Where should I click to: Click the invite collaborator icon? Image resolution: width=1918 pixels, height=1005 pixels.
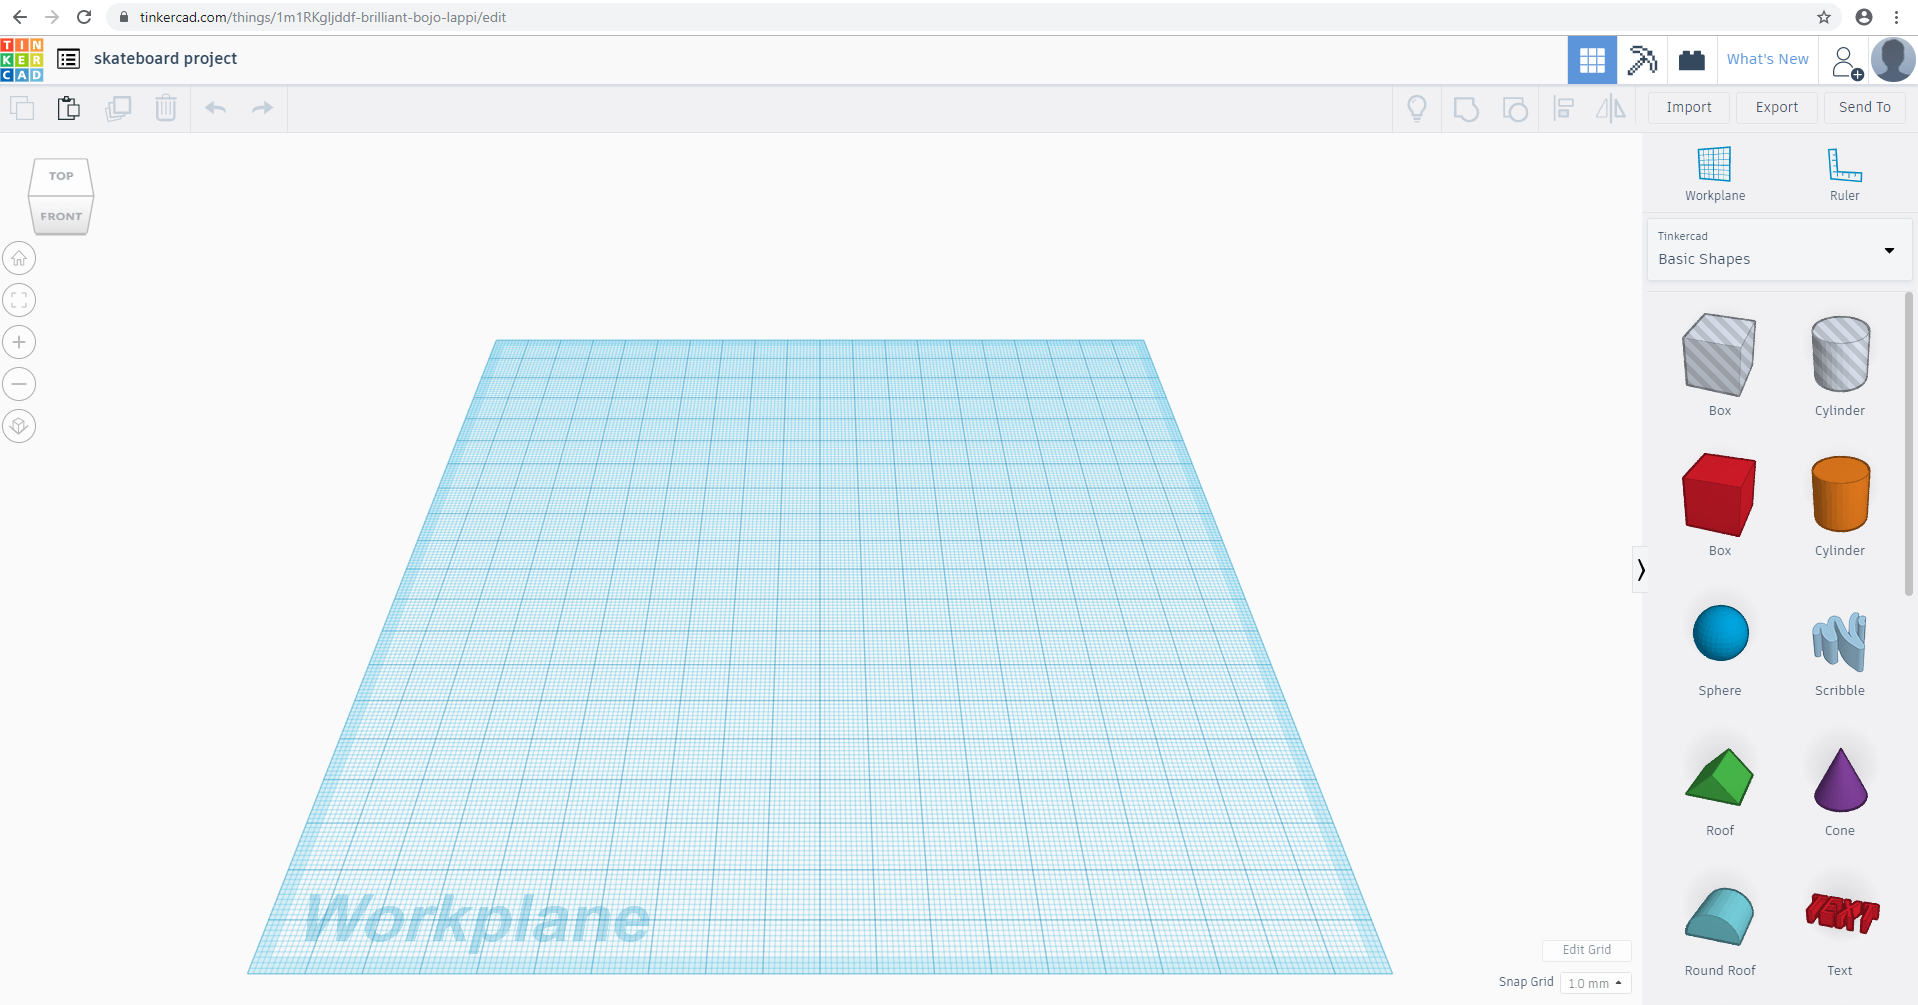tap(1846, 62)
